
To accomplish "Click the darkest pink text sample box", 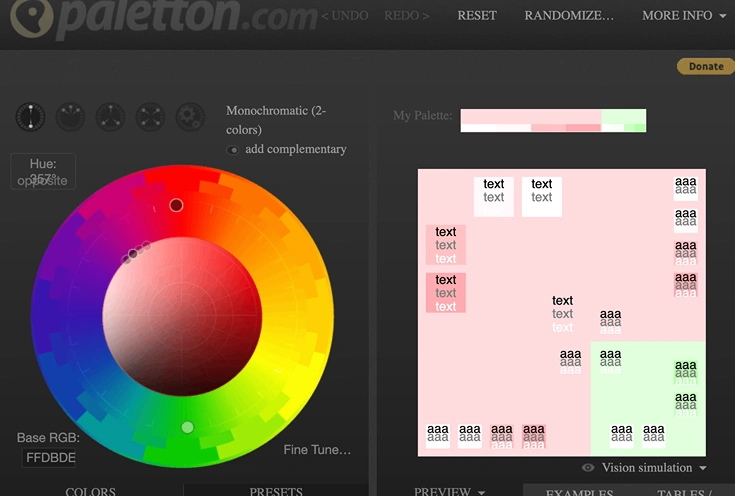I will [x=445, y=293].
